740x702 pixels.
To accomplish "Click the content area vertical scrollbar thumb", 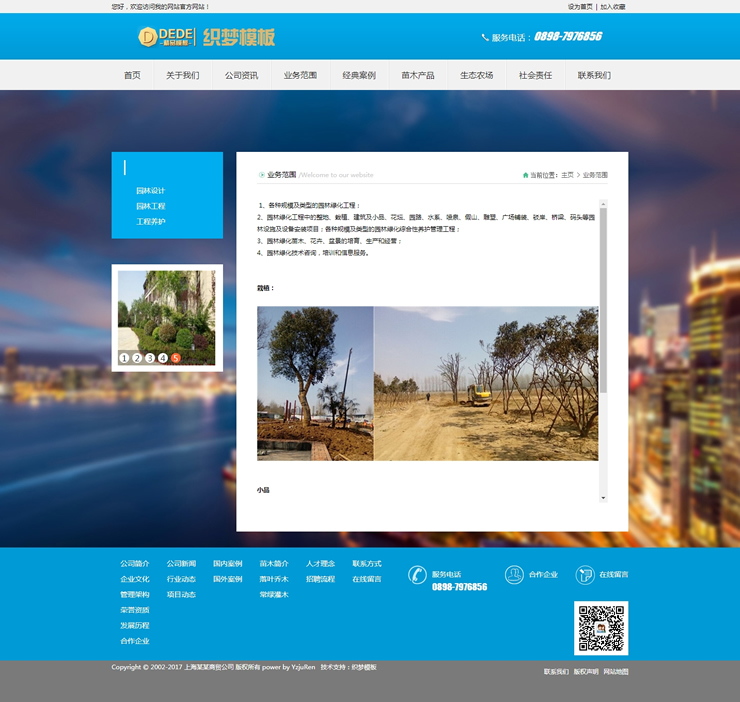I will coord(603,300).
